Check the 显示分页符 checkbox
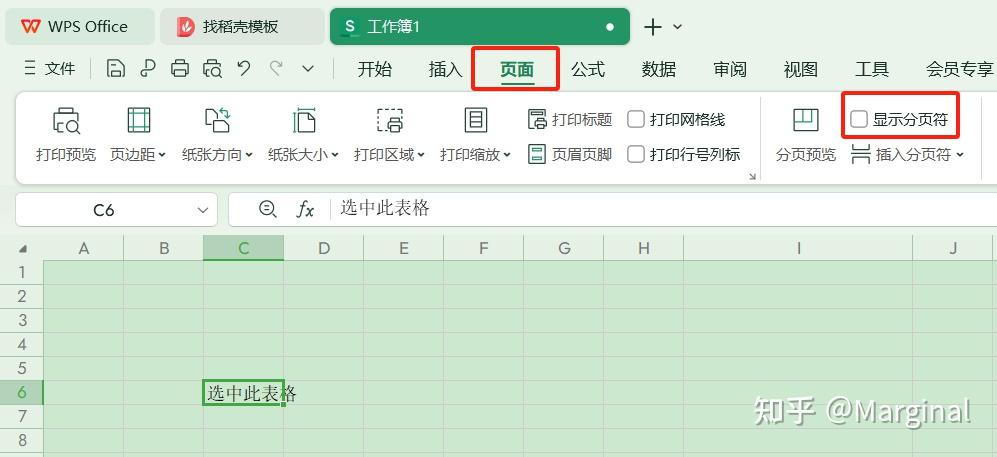The image size is (997, 457). coord(859,119)
